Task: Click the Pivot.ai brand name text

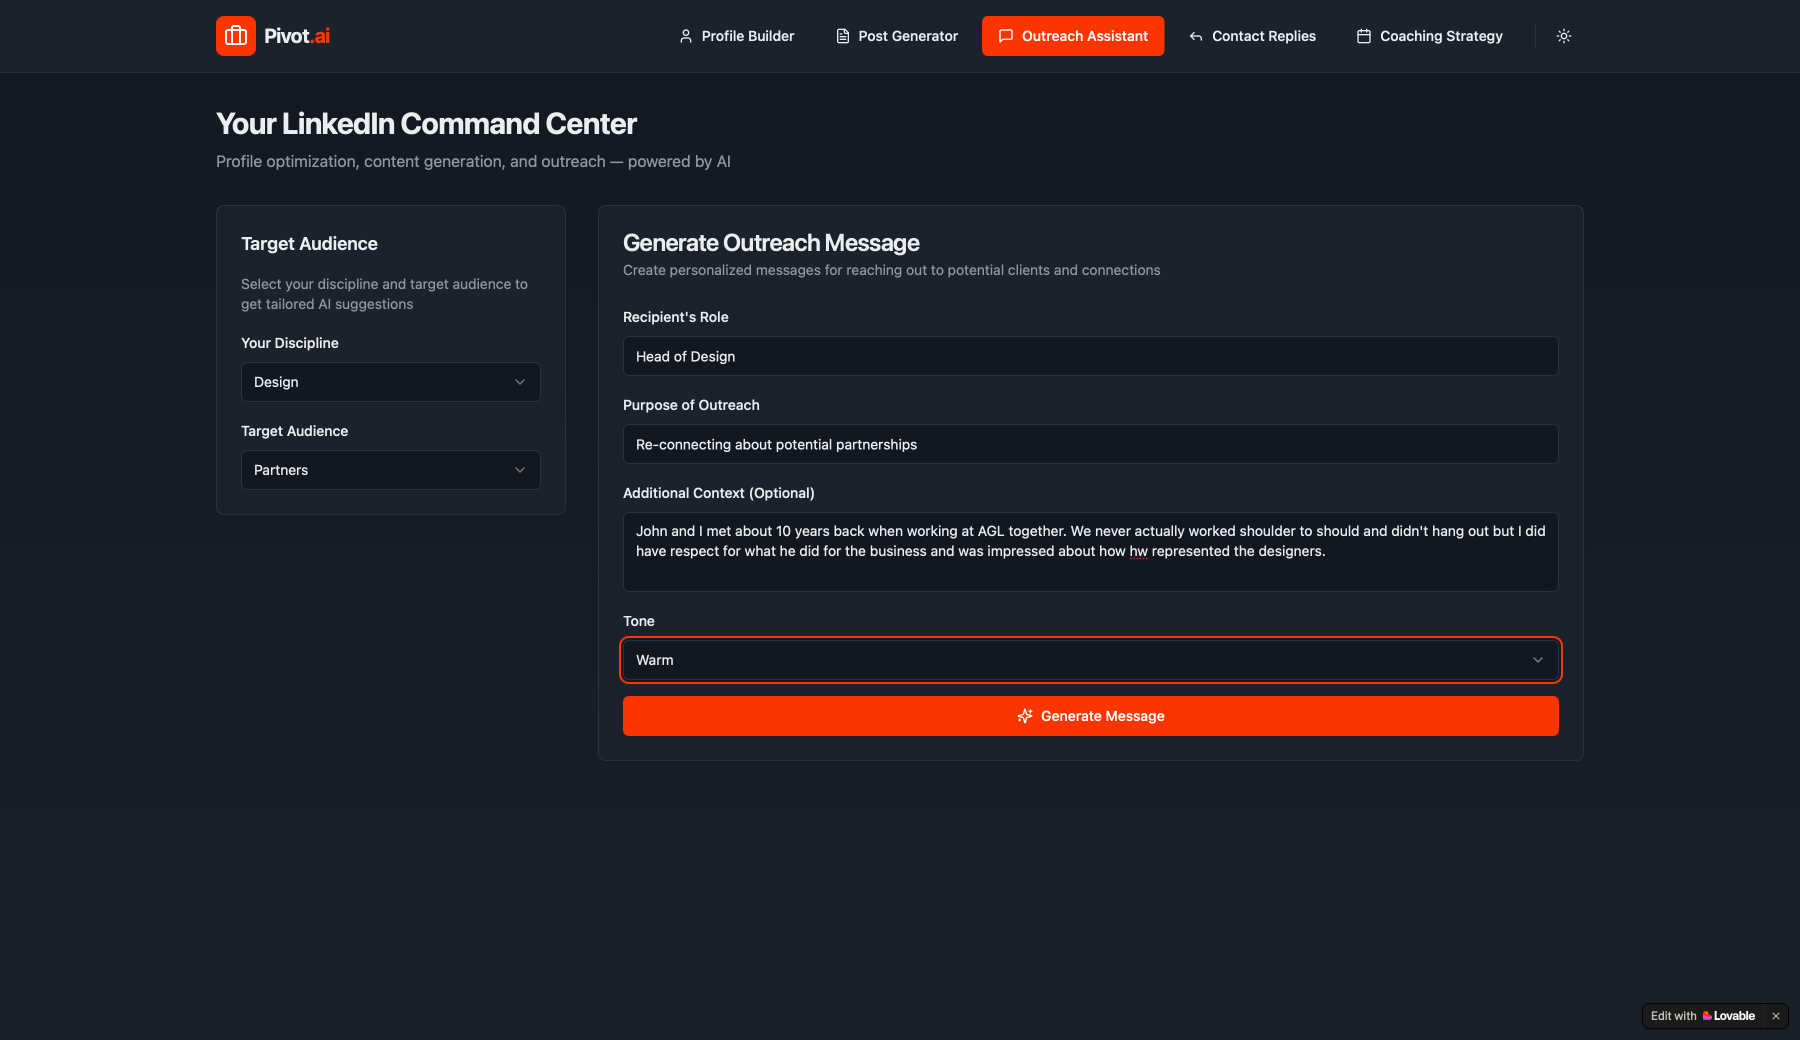Action: [x=297, y=36]
